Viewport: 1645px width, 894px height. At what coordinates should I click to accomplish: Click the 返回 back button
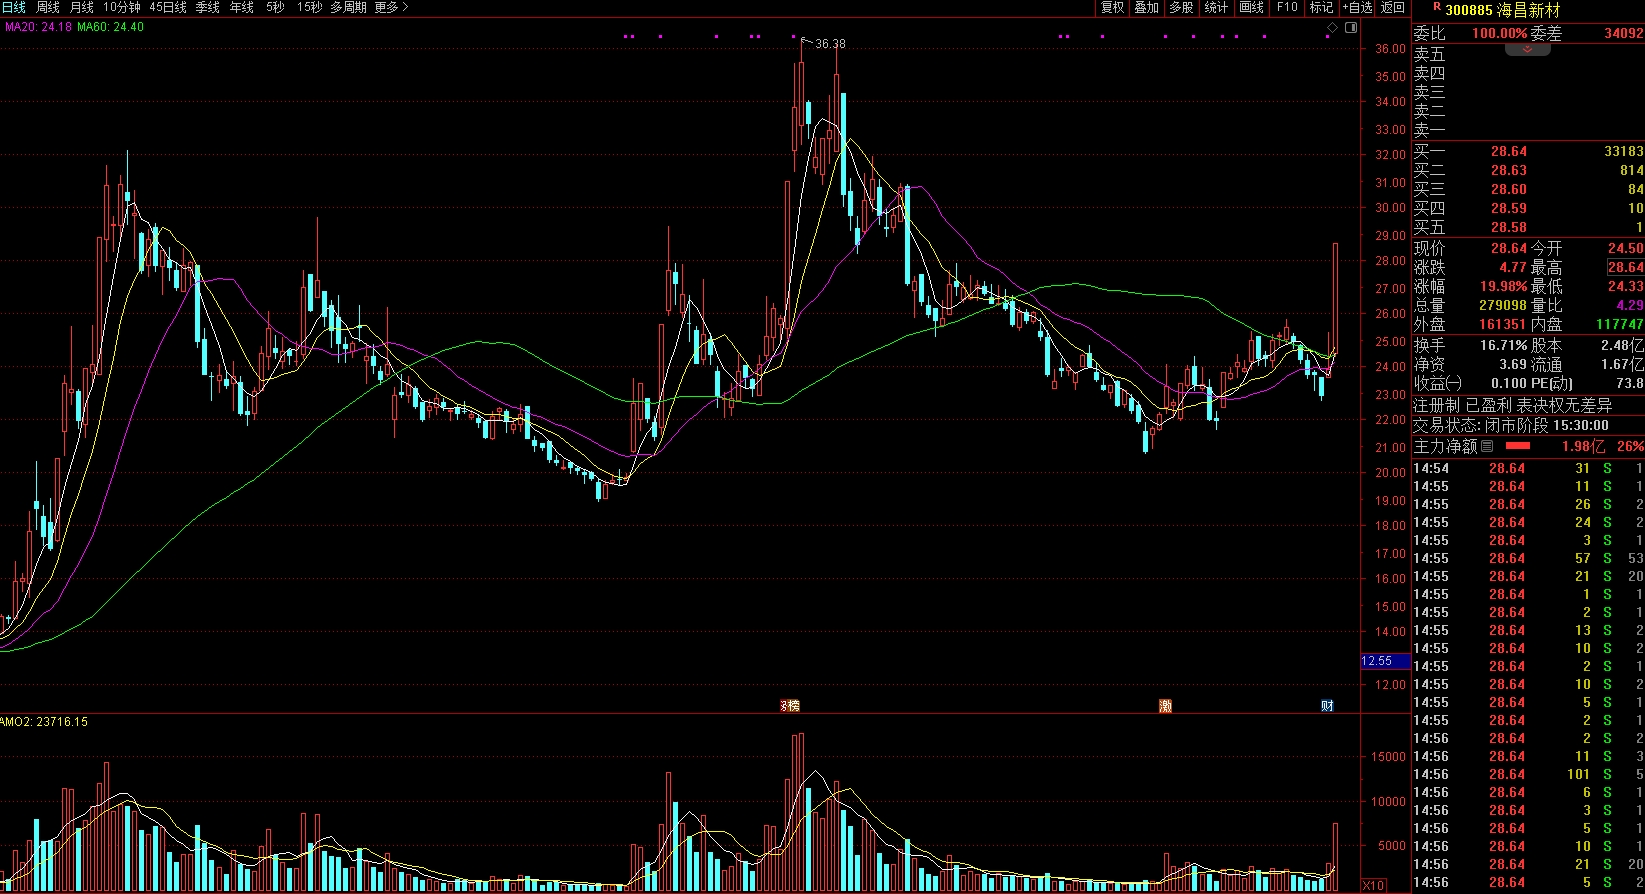1393,7
